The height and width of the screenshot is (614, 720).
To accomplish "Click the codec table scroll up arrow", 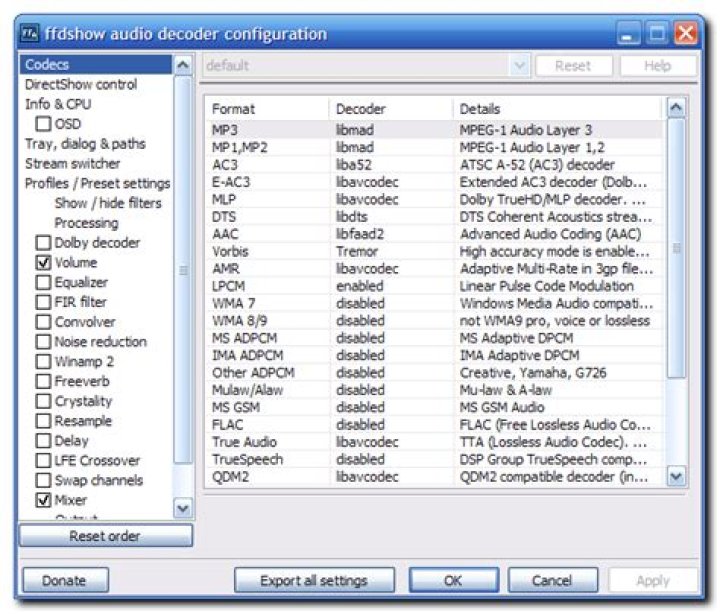I will coord(676,108).
